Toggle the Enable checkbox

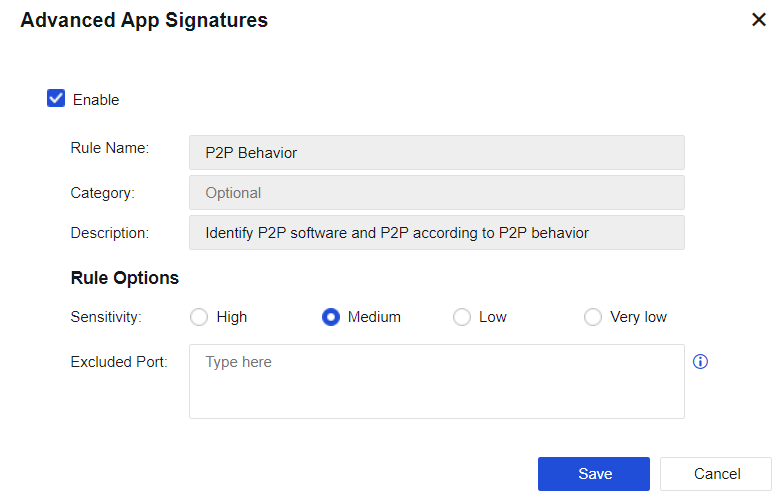[56, 99]
